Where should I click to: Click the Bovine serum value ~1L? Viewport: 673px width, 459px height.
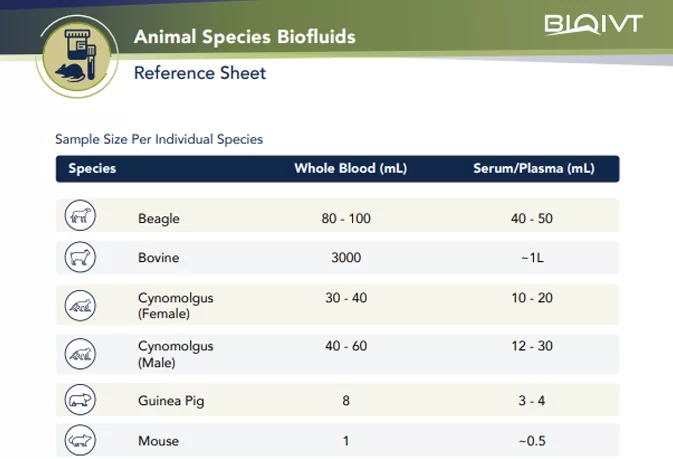[x=532, y=258]
